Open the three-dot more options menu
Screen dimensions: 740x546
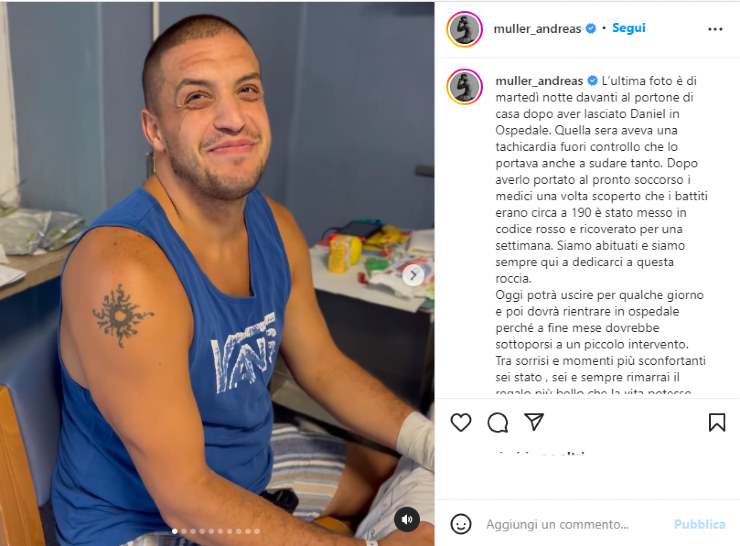coord(715,29)
